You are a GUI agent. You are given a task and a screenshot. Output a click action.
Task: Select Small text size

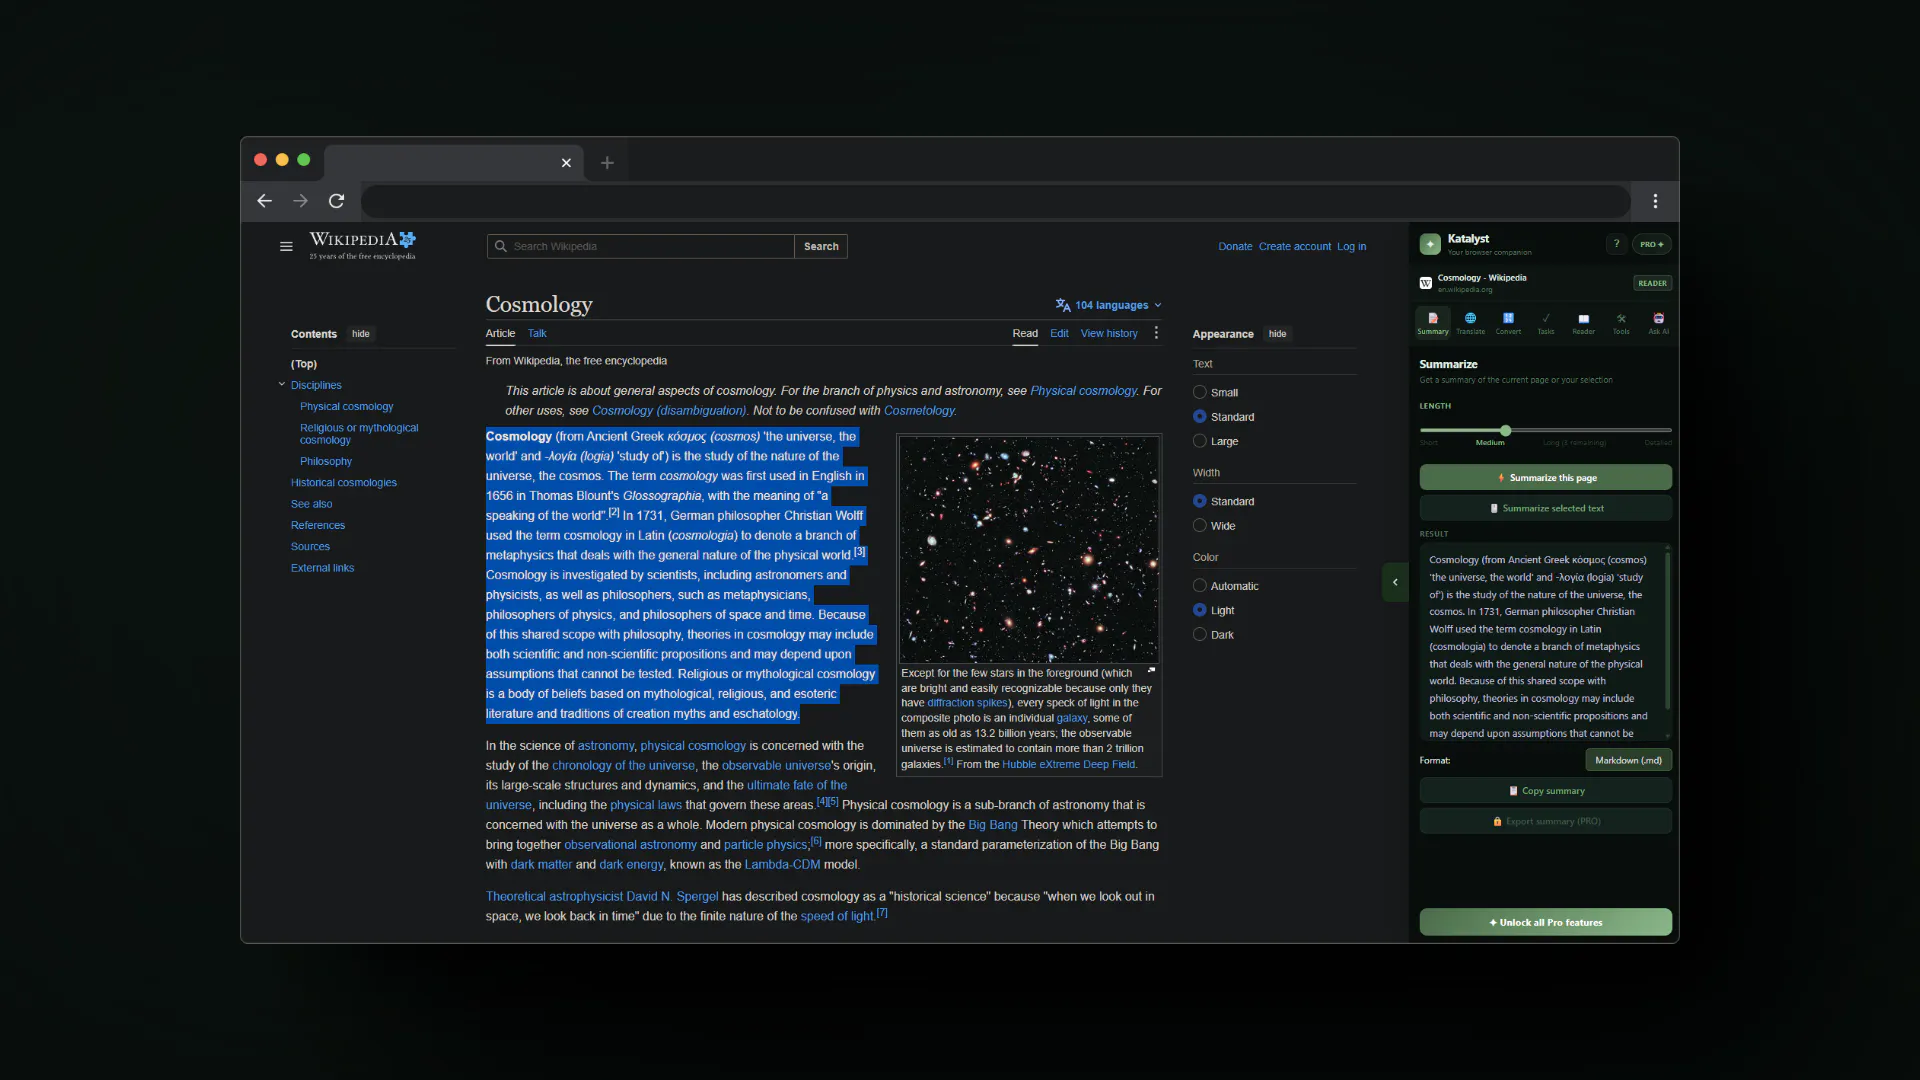coord(1199,392)
